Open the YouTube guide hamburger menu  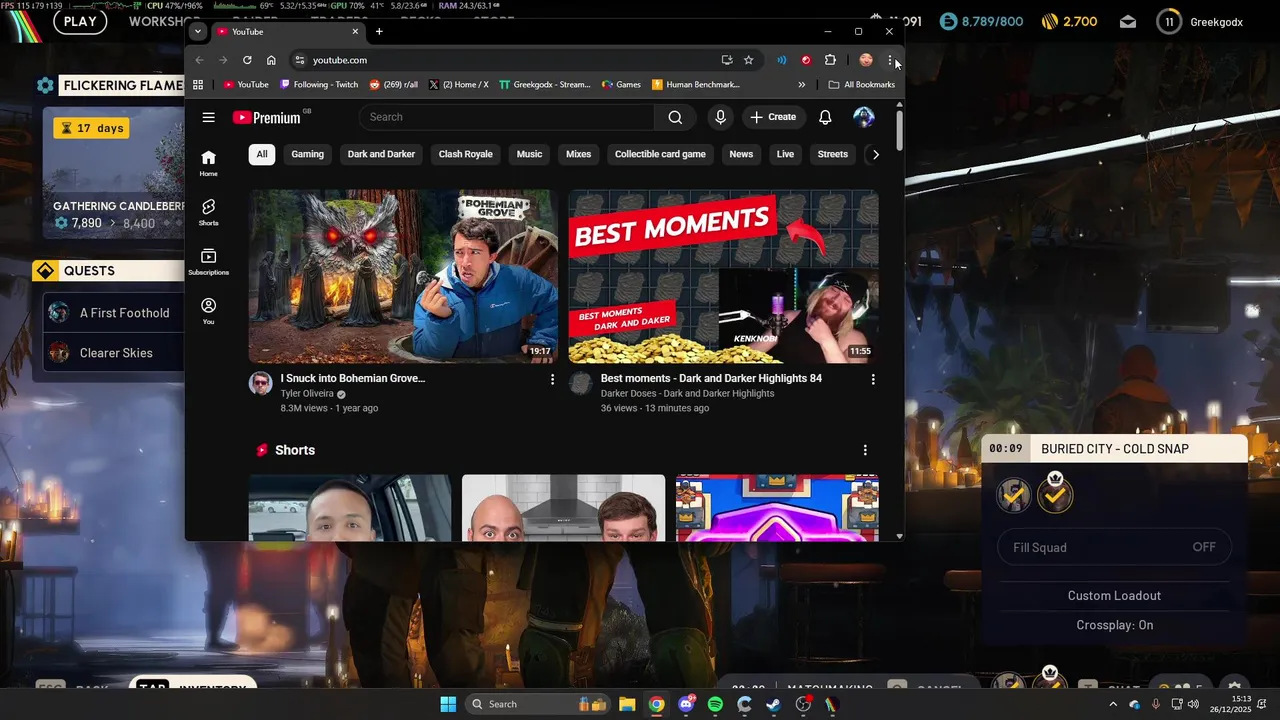tap(208, 117)
